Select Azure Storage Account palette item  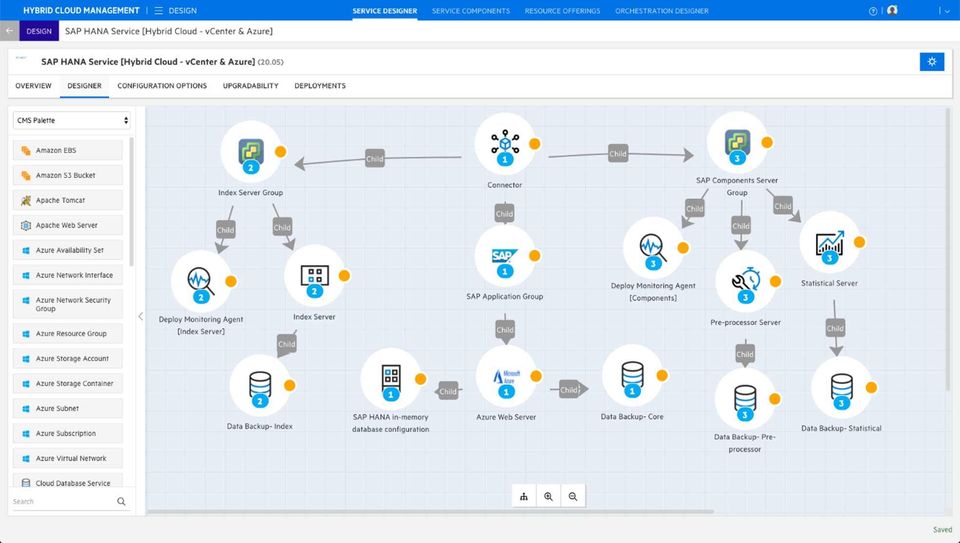pos(67,359)
